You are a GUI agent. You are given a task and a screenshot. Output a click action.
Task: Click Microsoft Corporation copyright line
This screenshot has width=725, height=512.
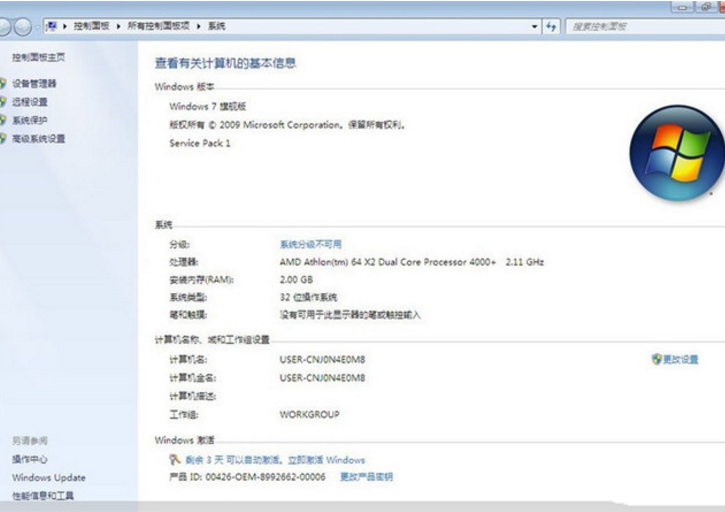tap(287, 125)
